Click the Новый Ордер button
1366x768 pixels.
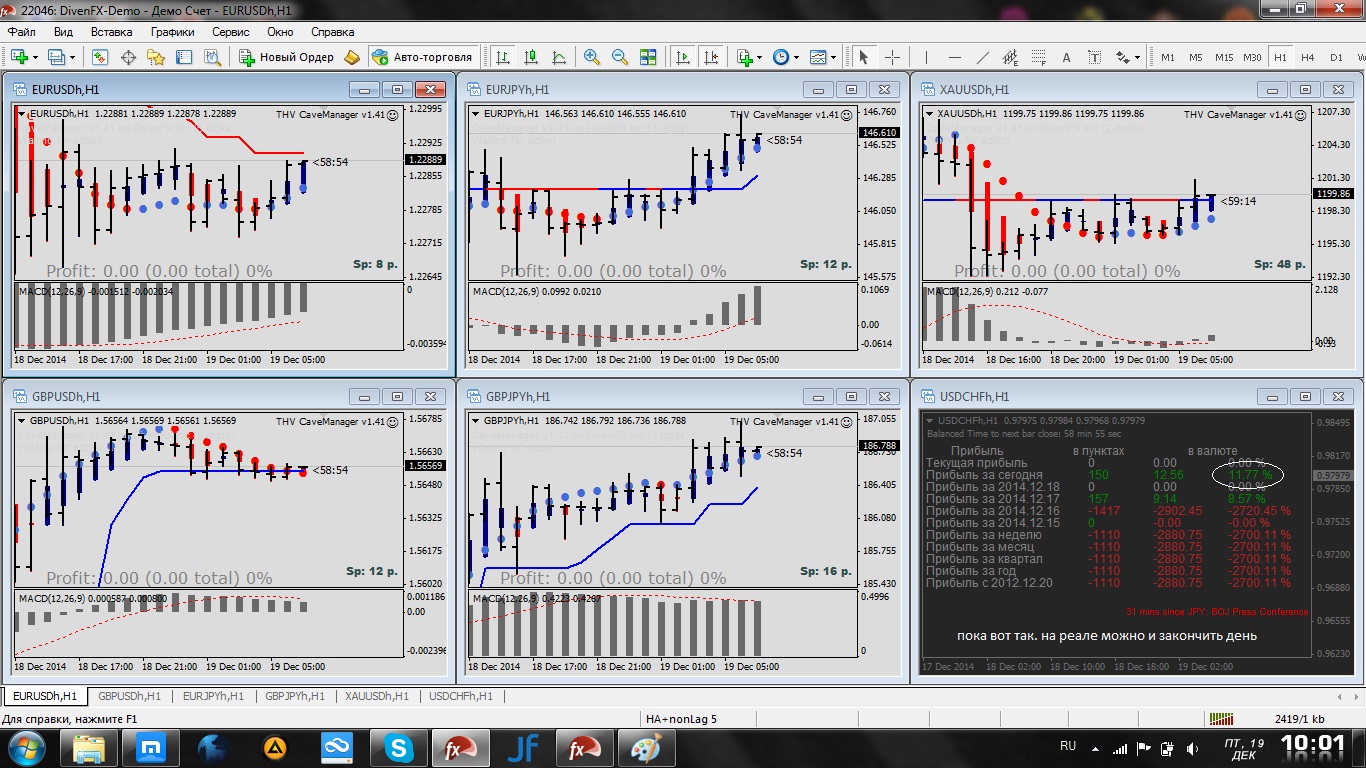pyautogui.click(x=287, y=57)
